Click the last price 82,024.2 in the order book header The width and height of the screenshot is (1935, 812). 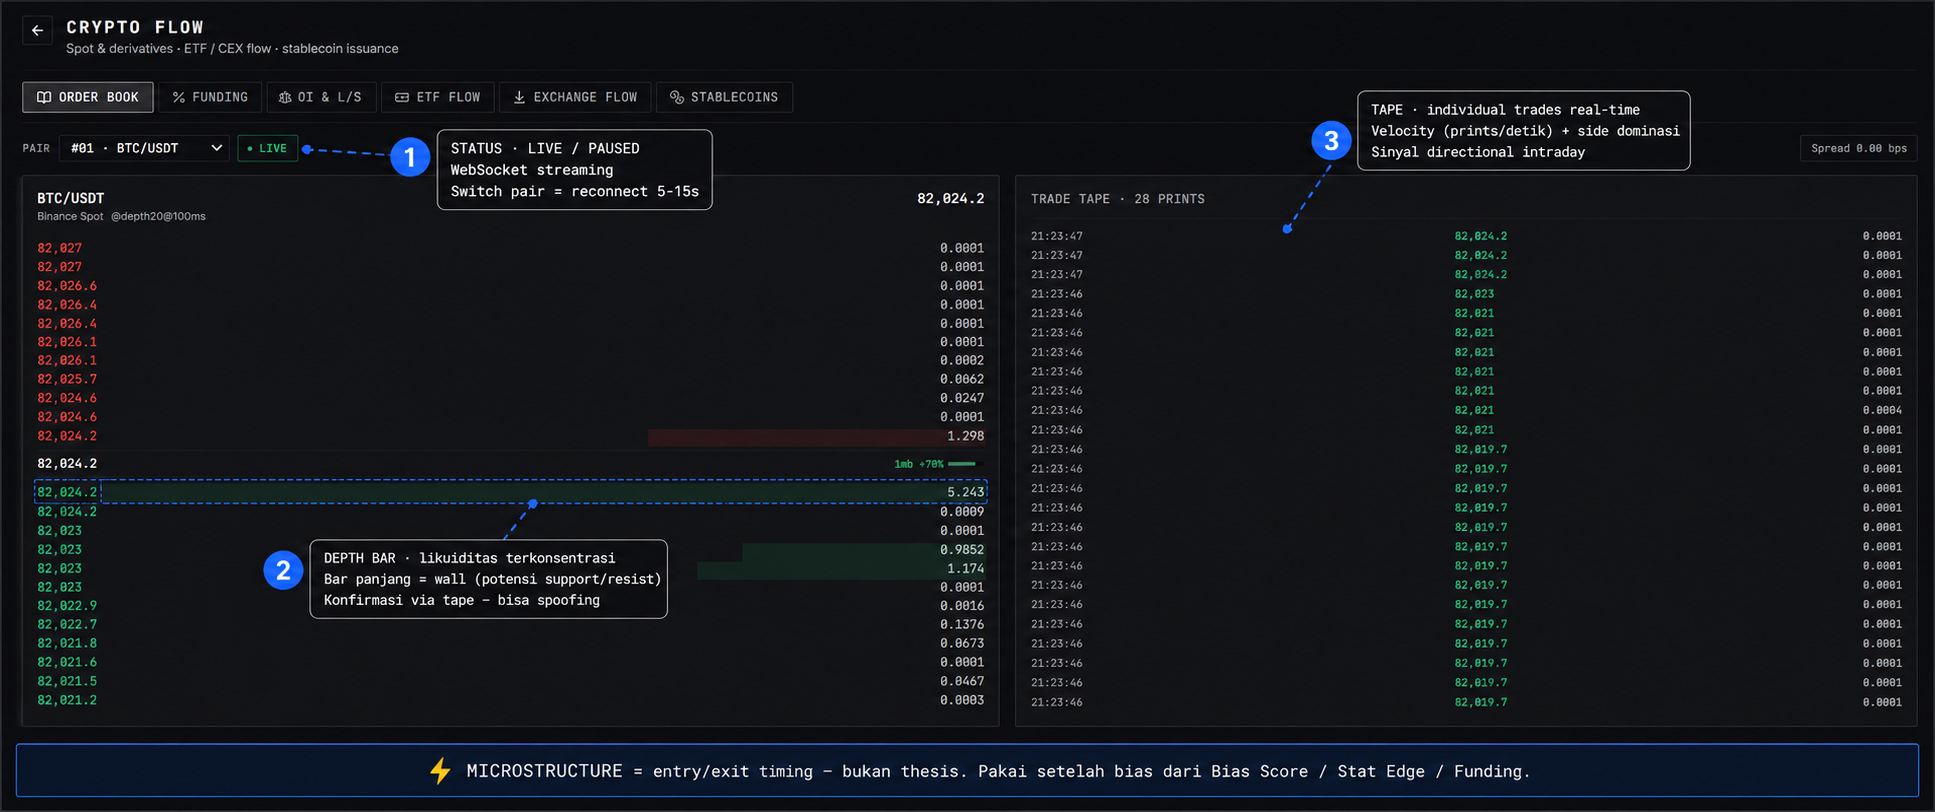click(950, 199)
